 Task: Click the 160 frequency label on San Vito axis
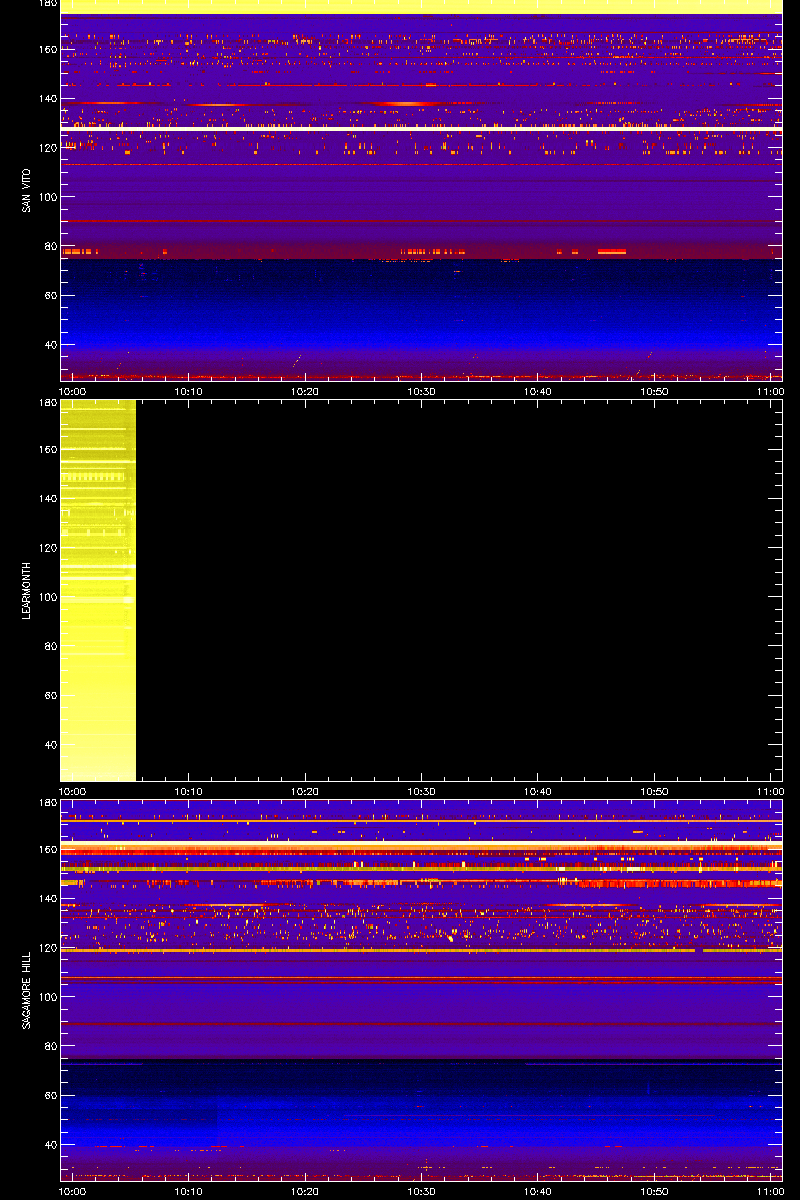[x=47, y=49]
